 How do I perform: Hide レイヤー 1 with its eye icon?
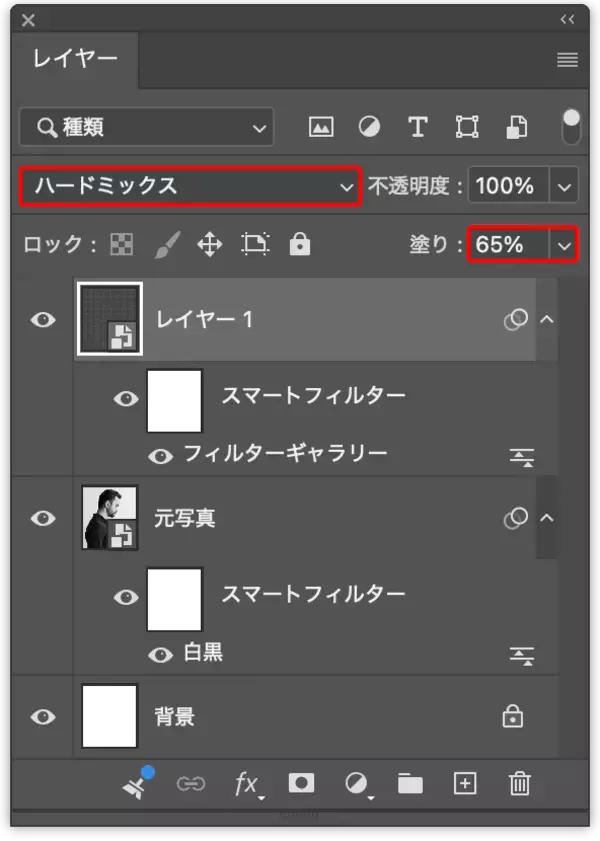pos(43,320)
